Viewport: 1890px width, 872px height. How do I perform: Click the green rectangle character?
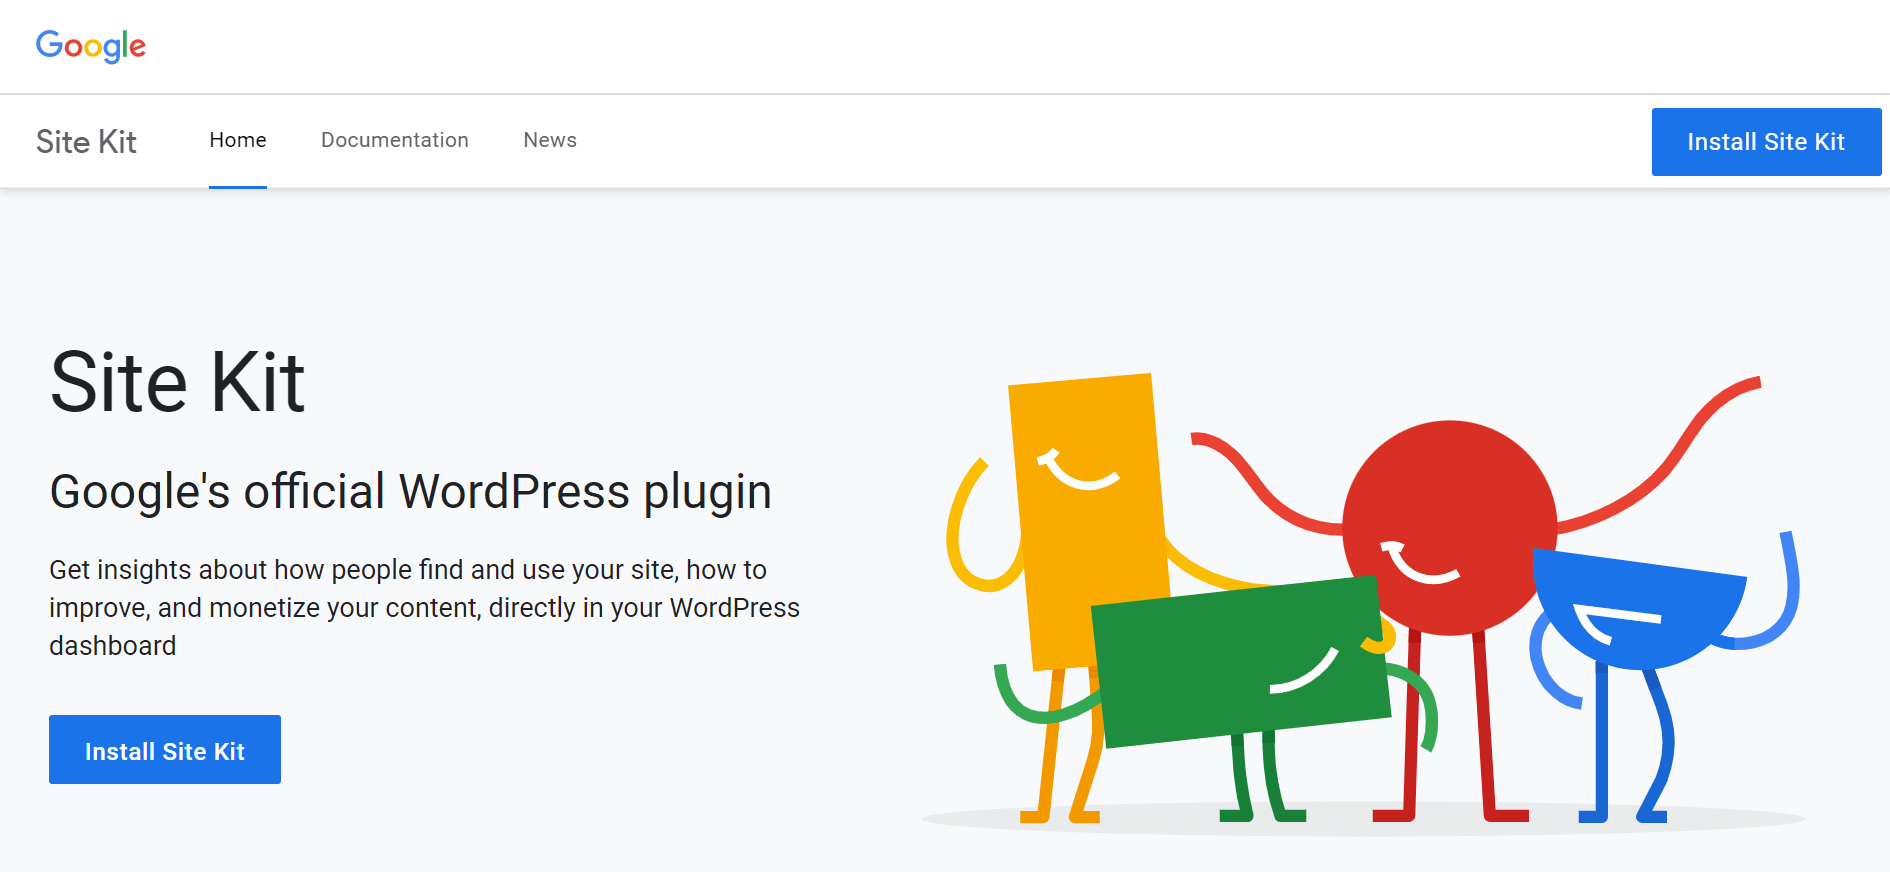[x=1240, y=662]
